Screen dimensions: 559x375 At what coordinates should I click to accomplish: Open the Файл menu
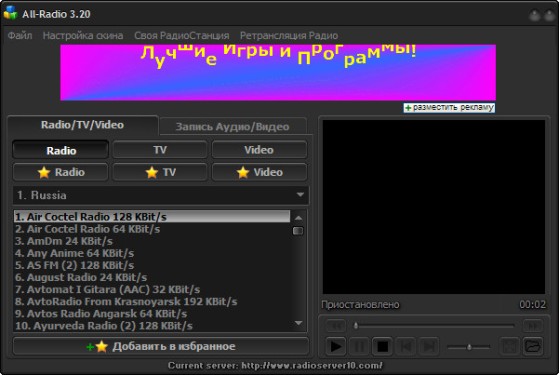20,36
